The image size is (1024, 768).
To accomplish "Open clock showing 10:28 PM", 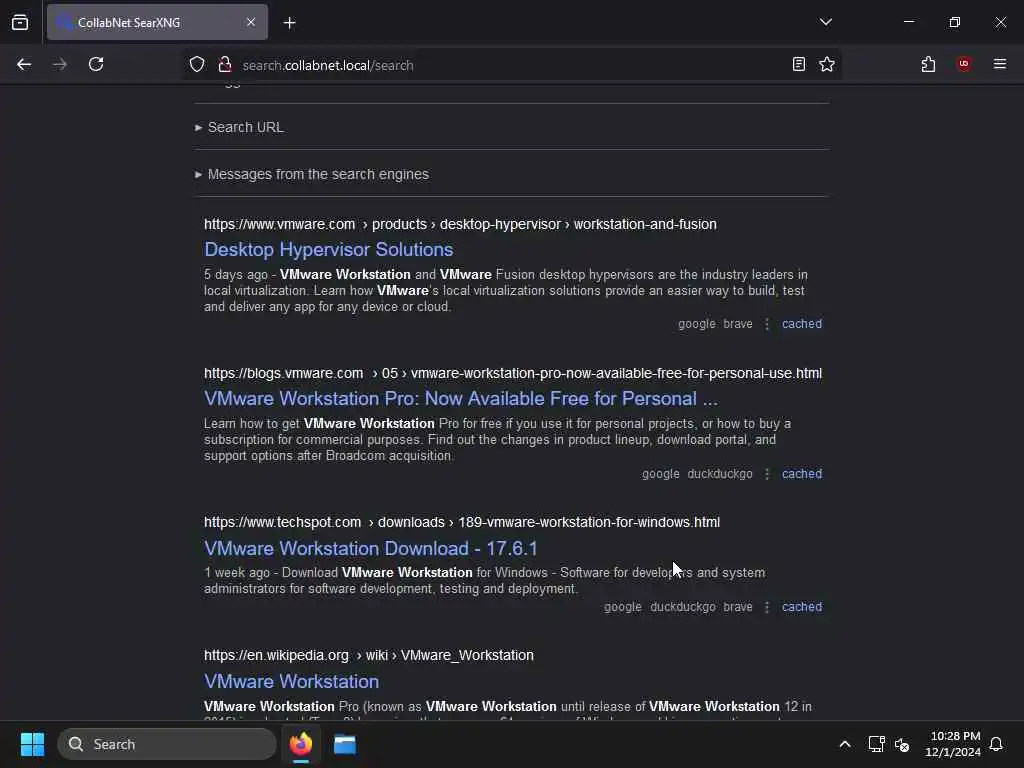I will pyautogui.click(x=953, y=744).
